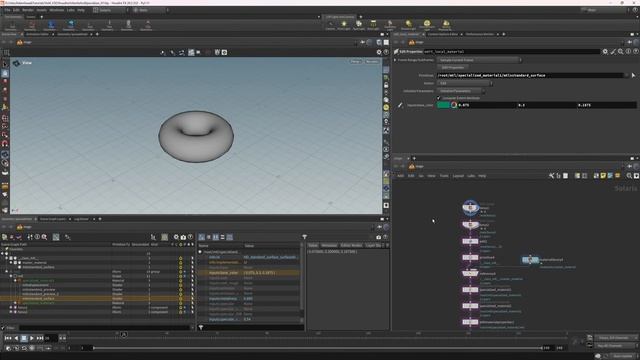Click the parameter pane search magnifier icon
Screen dimensions: 640x360
[620, 51]
